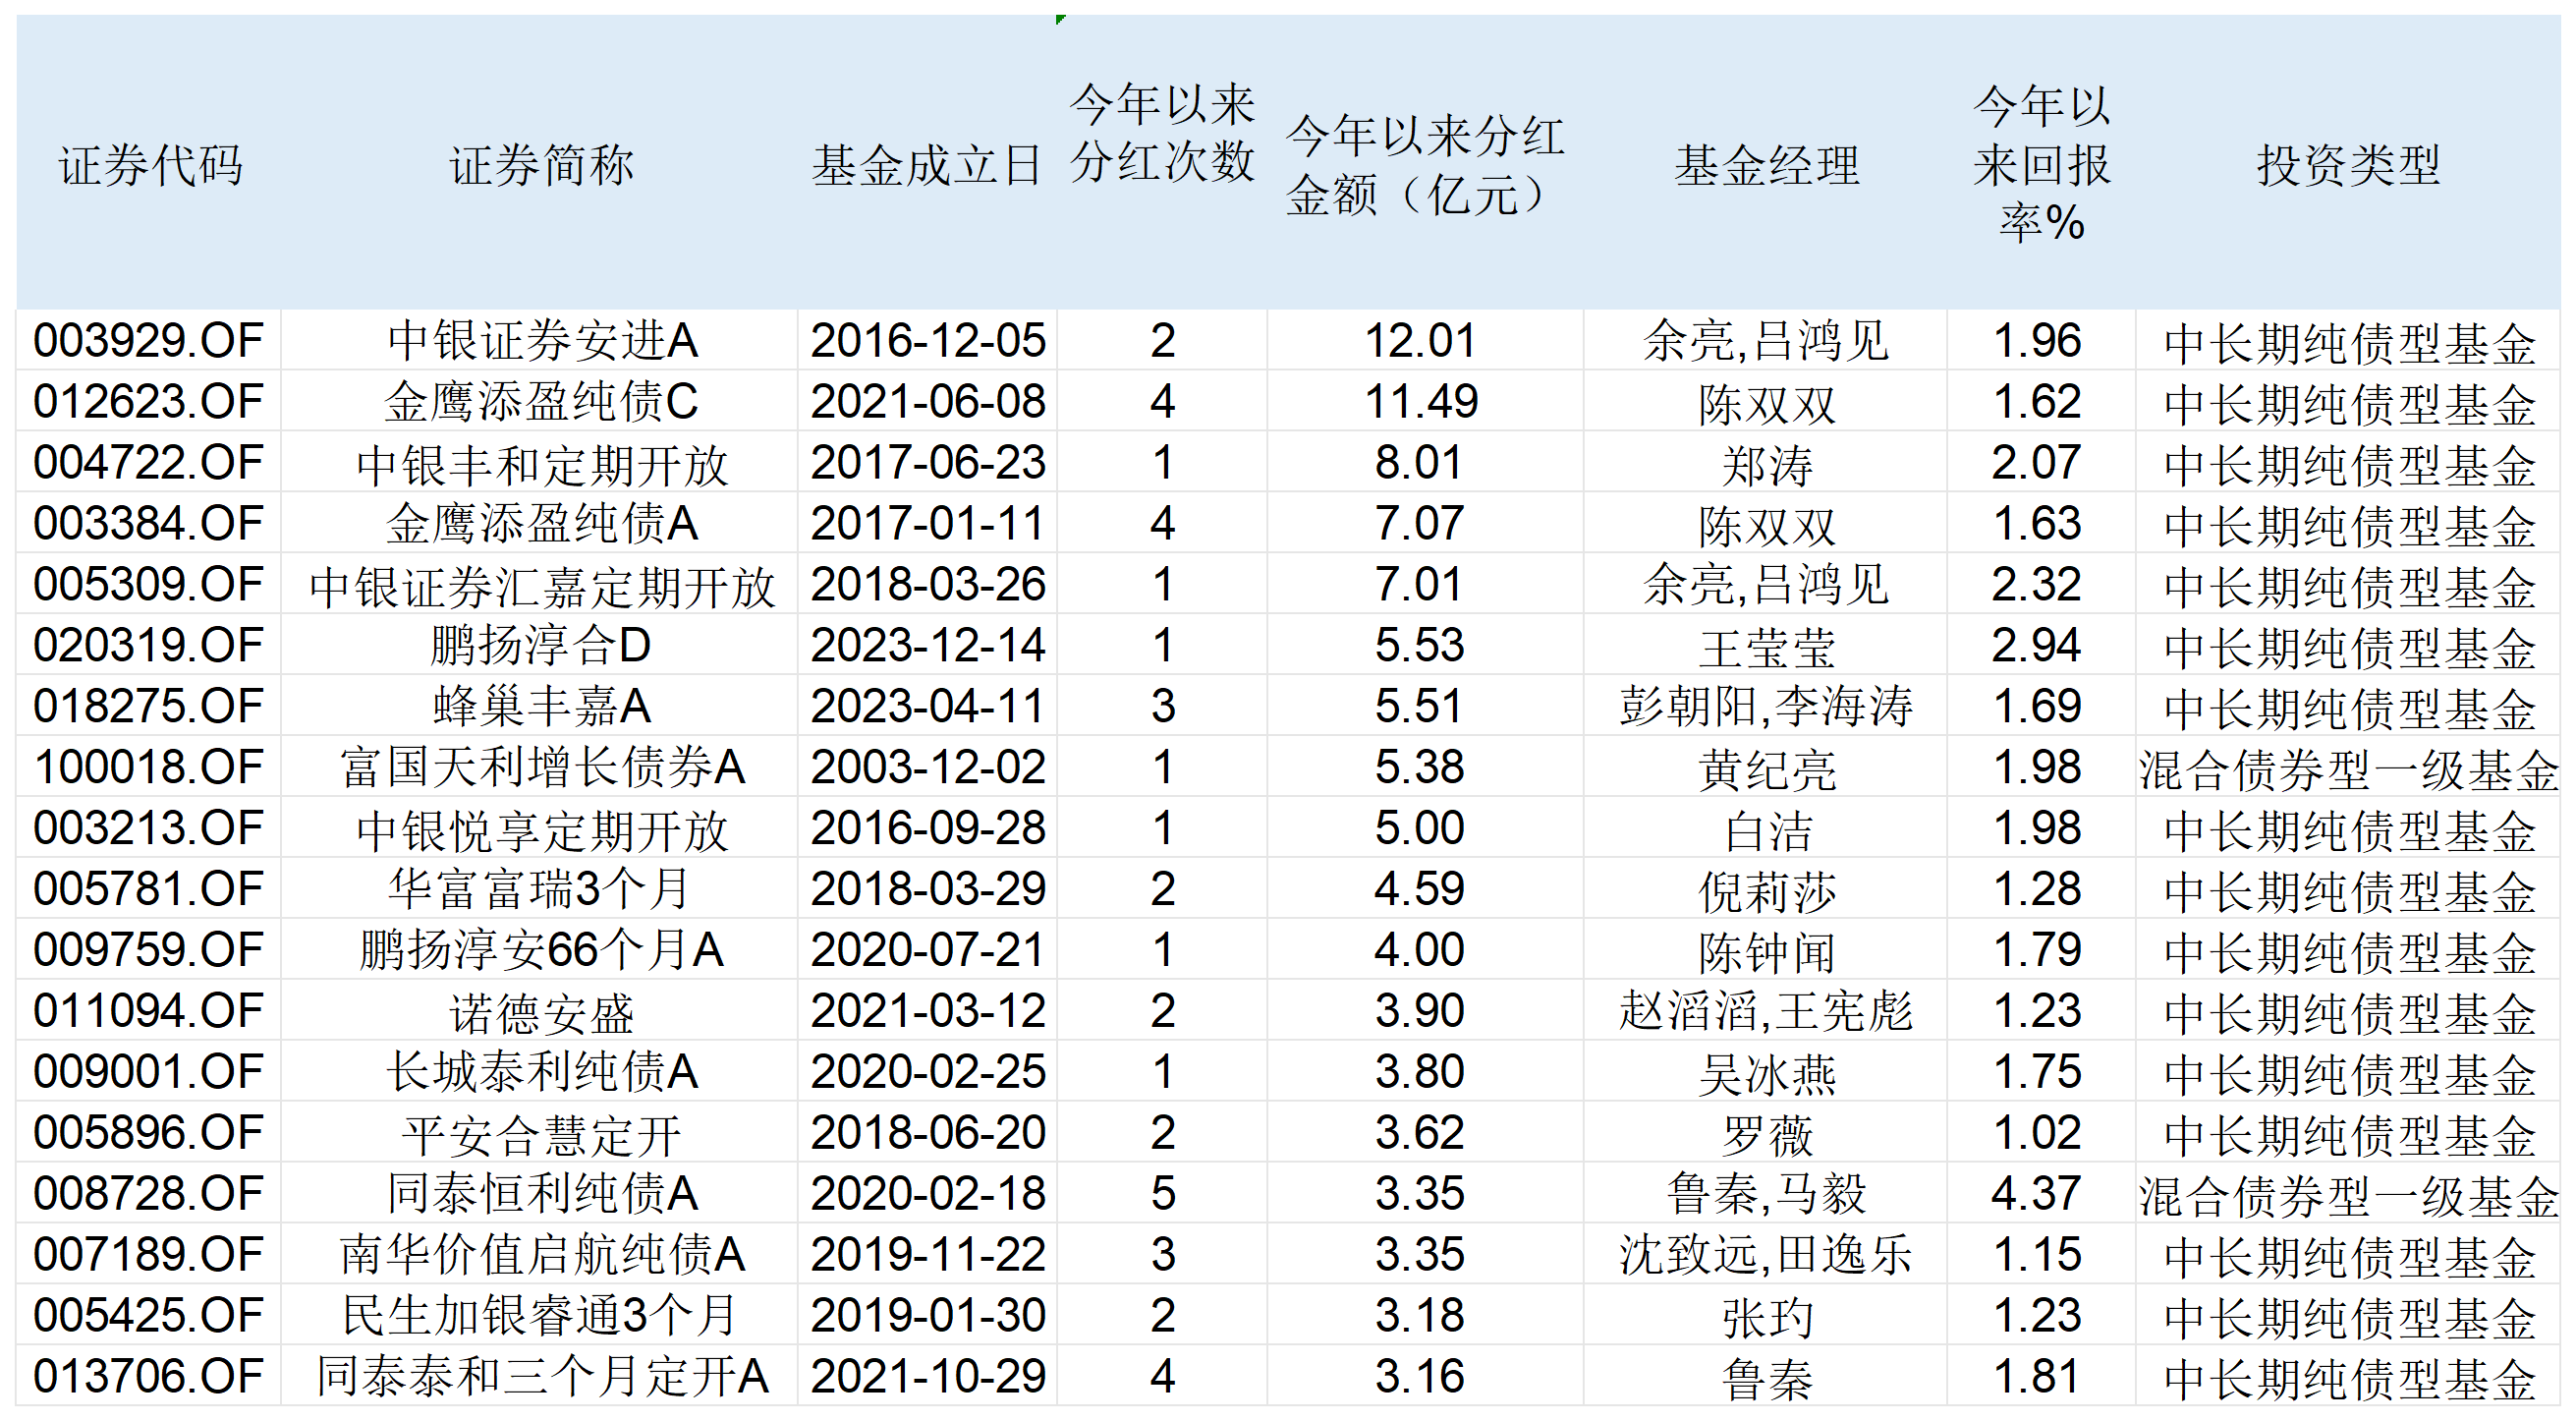Viewport: 2576px width, 1421px height.
Task: Click the 基金经理 column header
Action: (1766, 164)
